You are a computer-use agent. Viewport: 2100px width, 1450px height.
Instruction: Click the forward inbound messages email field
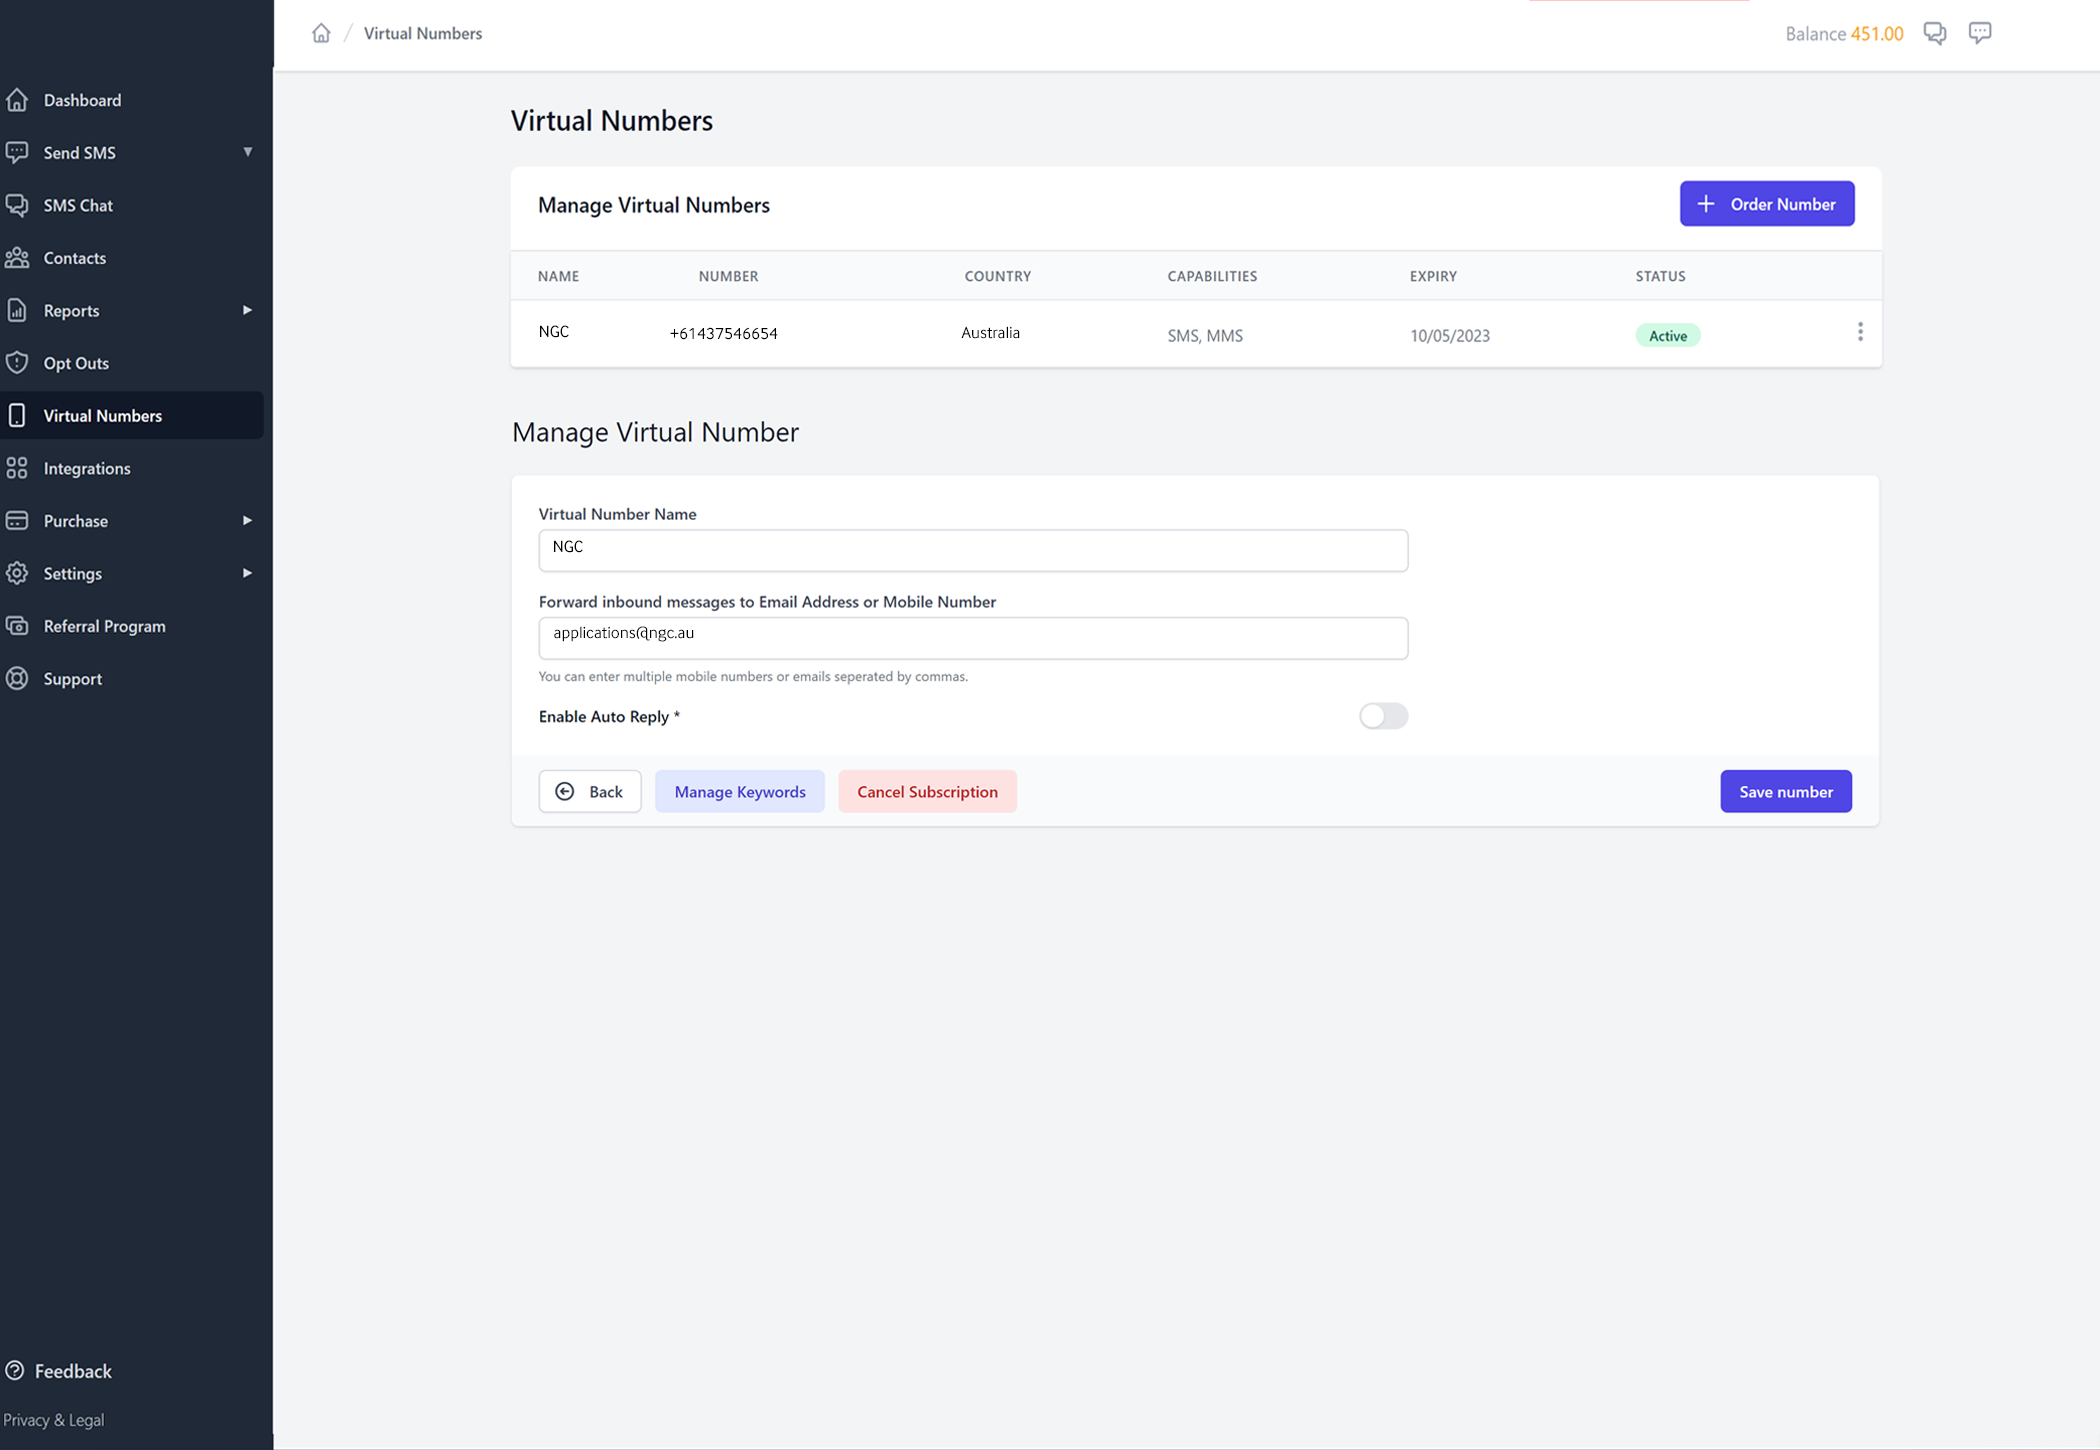click(x=972, y=637)
